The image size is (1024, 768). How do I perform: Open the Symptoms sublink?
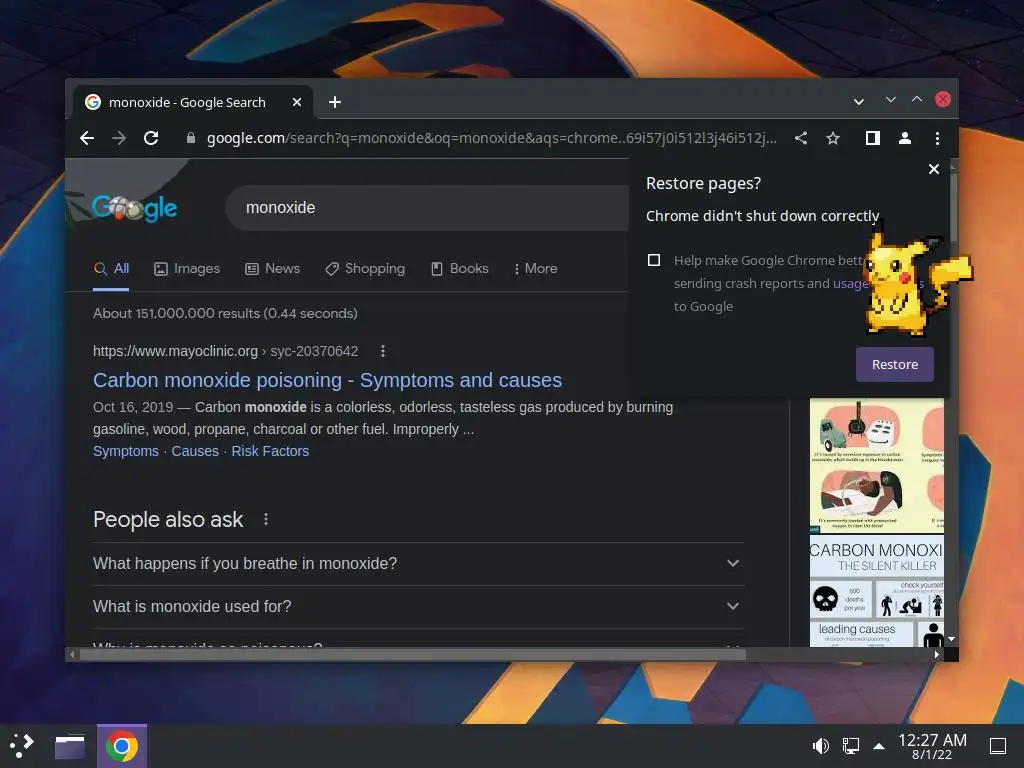(125, 451)
